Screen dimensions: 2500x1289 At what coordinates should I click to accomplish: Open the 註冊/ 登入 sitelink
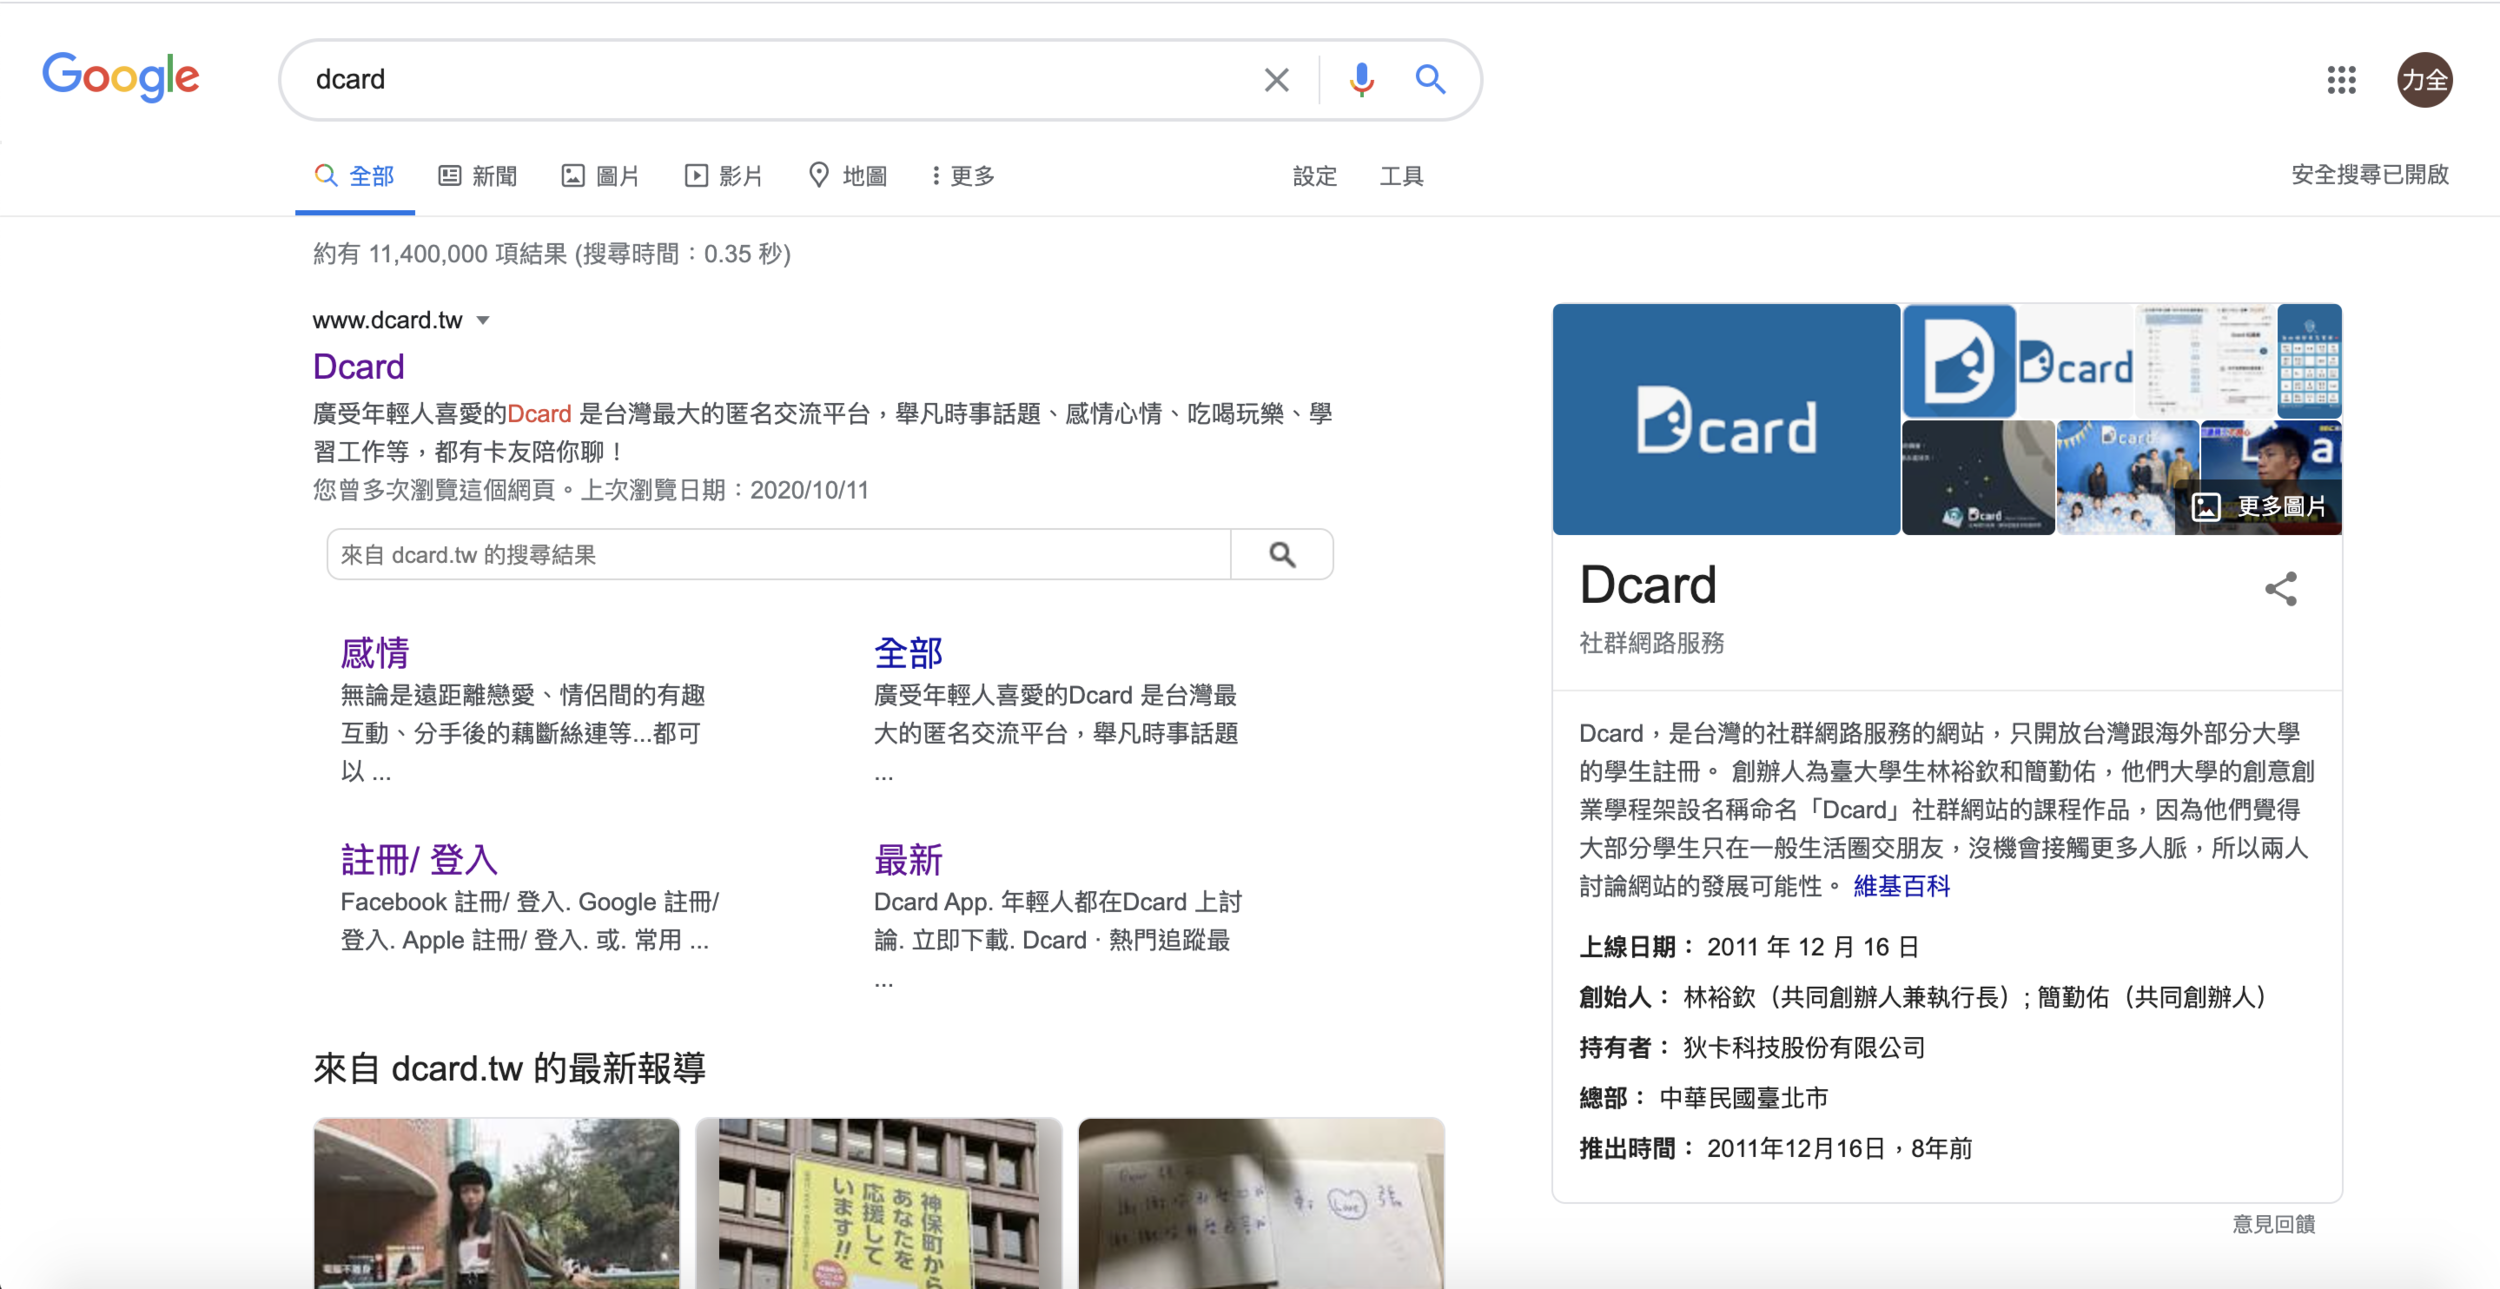tap(419, 859)
